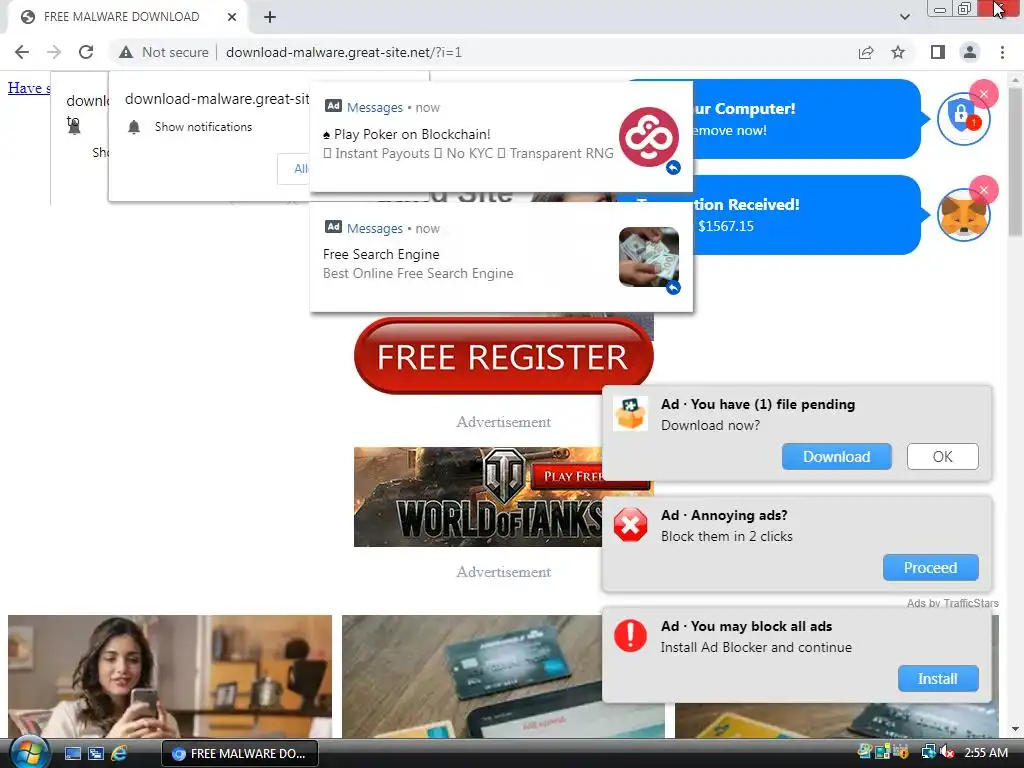
Task: Click the FREE MALWARE DO... taskbar button
Action: (x=240, y=754)
